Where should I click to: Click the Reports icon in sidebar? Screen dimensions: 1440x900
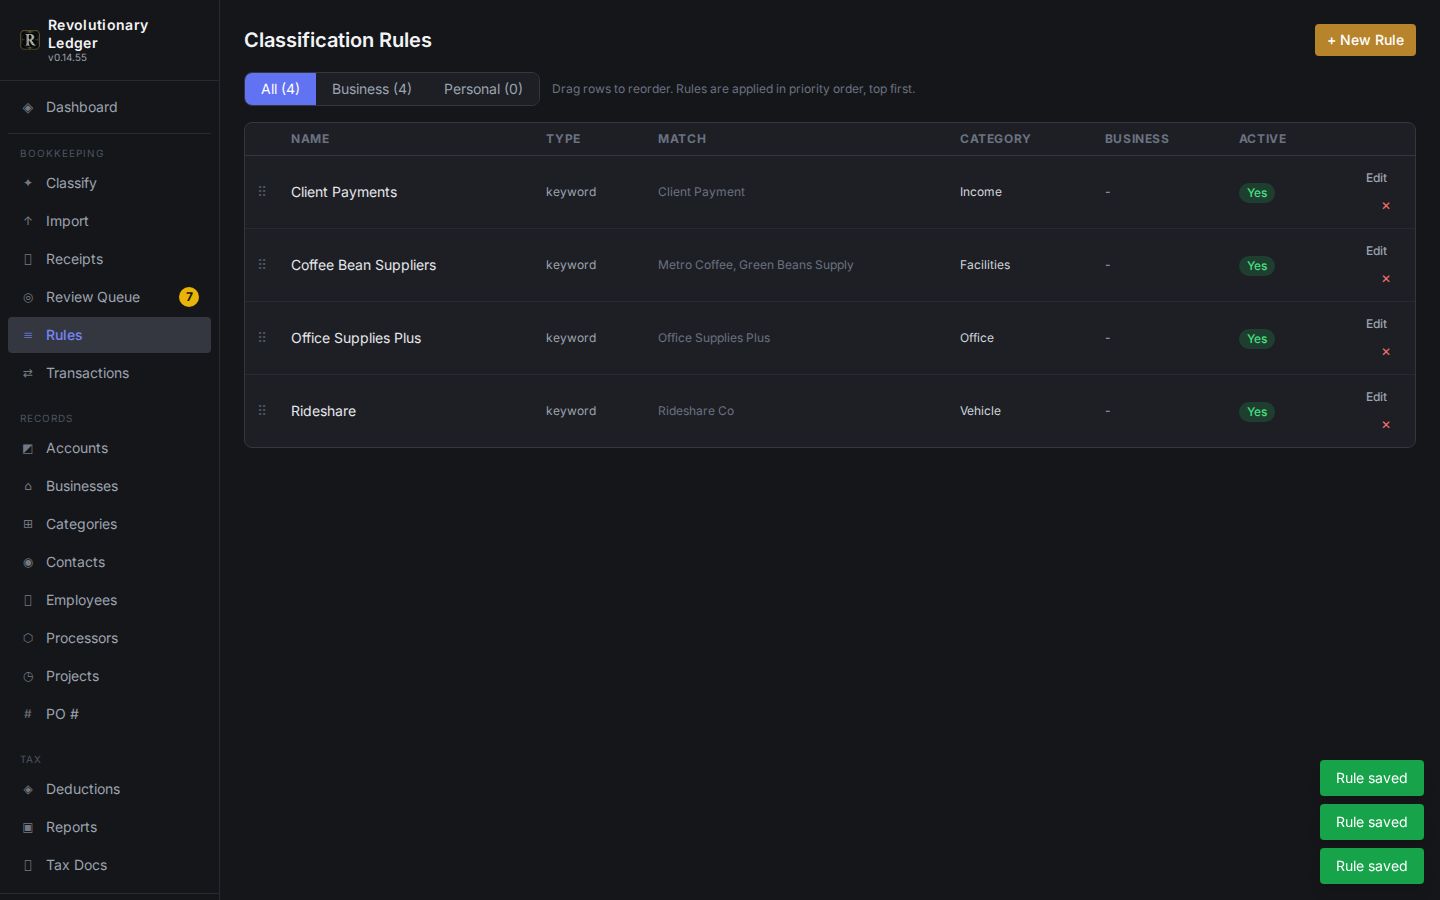pos(28,828)
